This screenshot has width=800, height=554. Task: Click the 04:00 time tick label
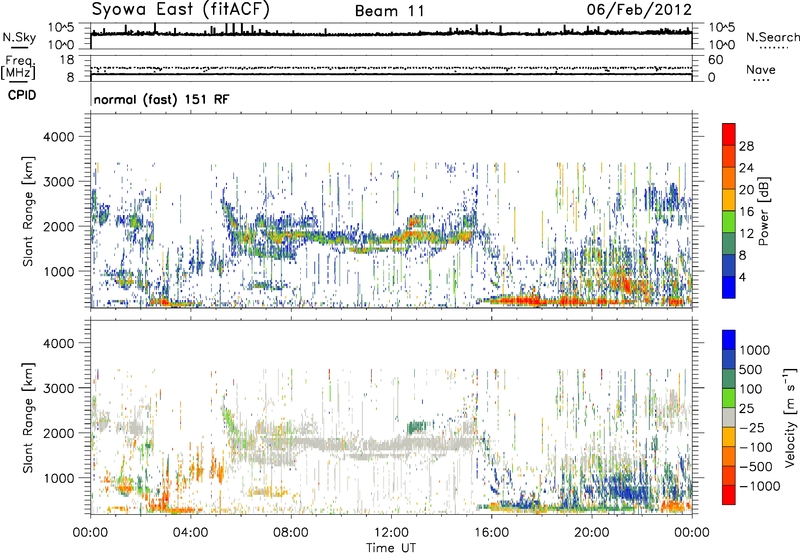click(x=190, y=533)
